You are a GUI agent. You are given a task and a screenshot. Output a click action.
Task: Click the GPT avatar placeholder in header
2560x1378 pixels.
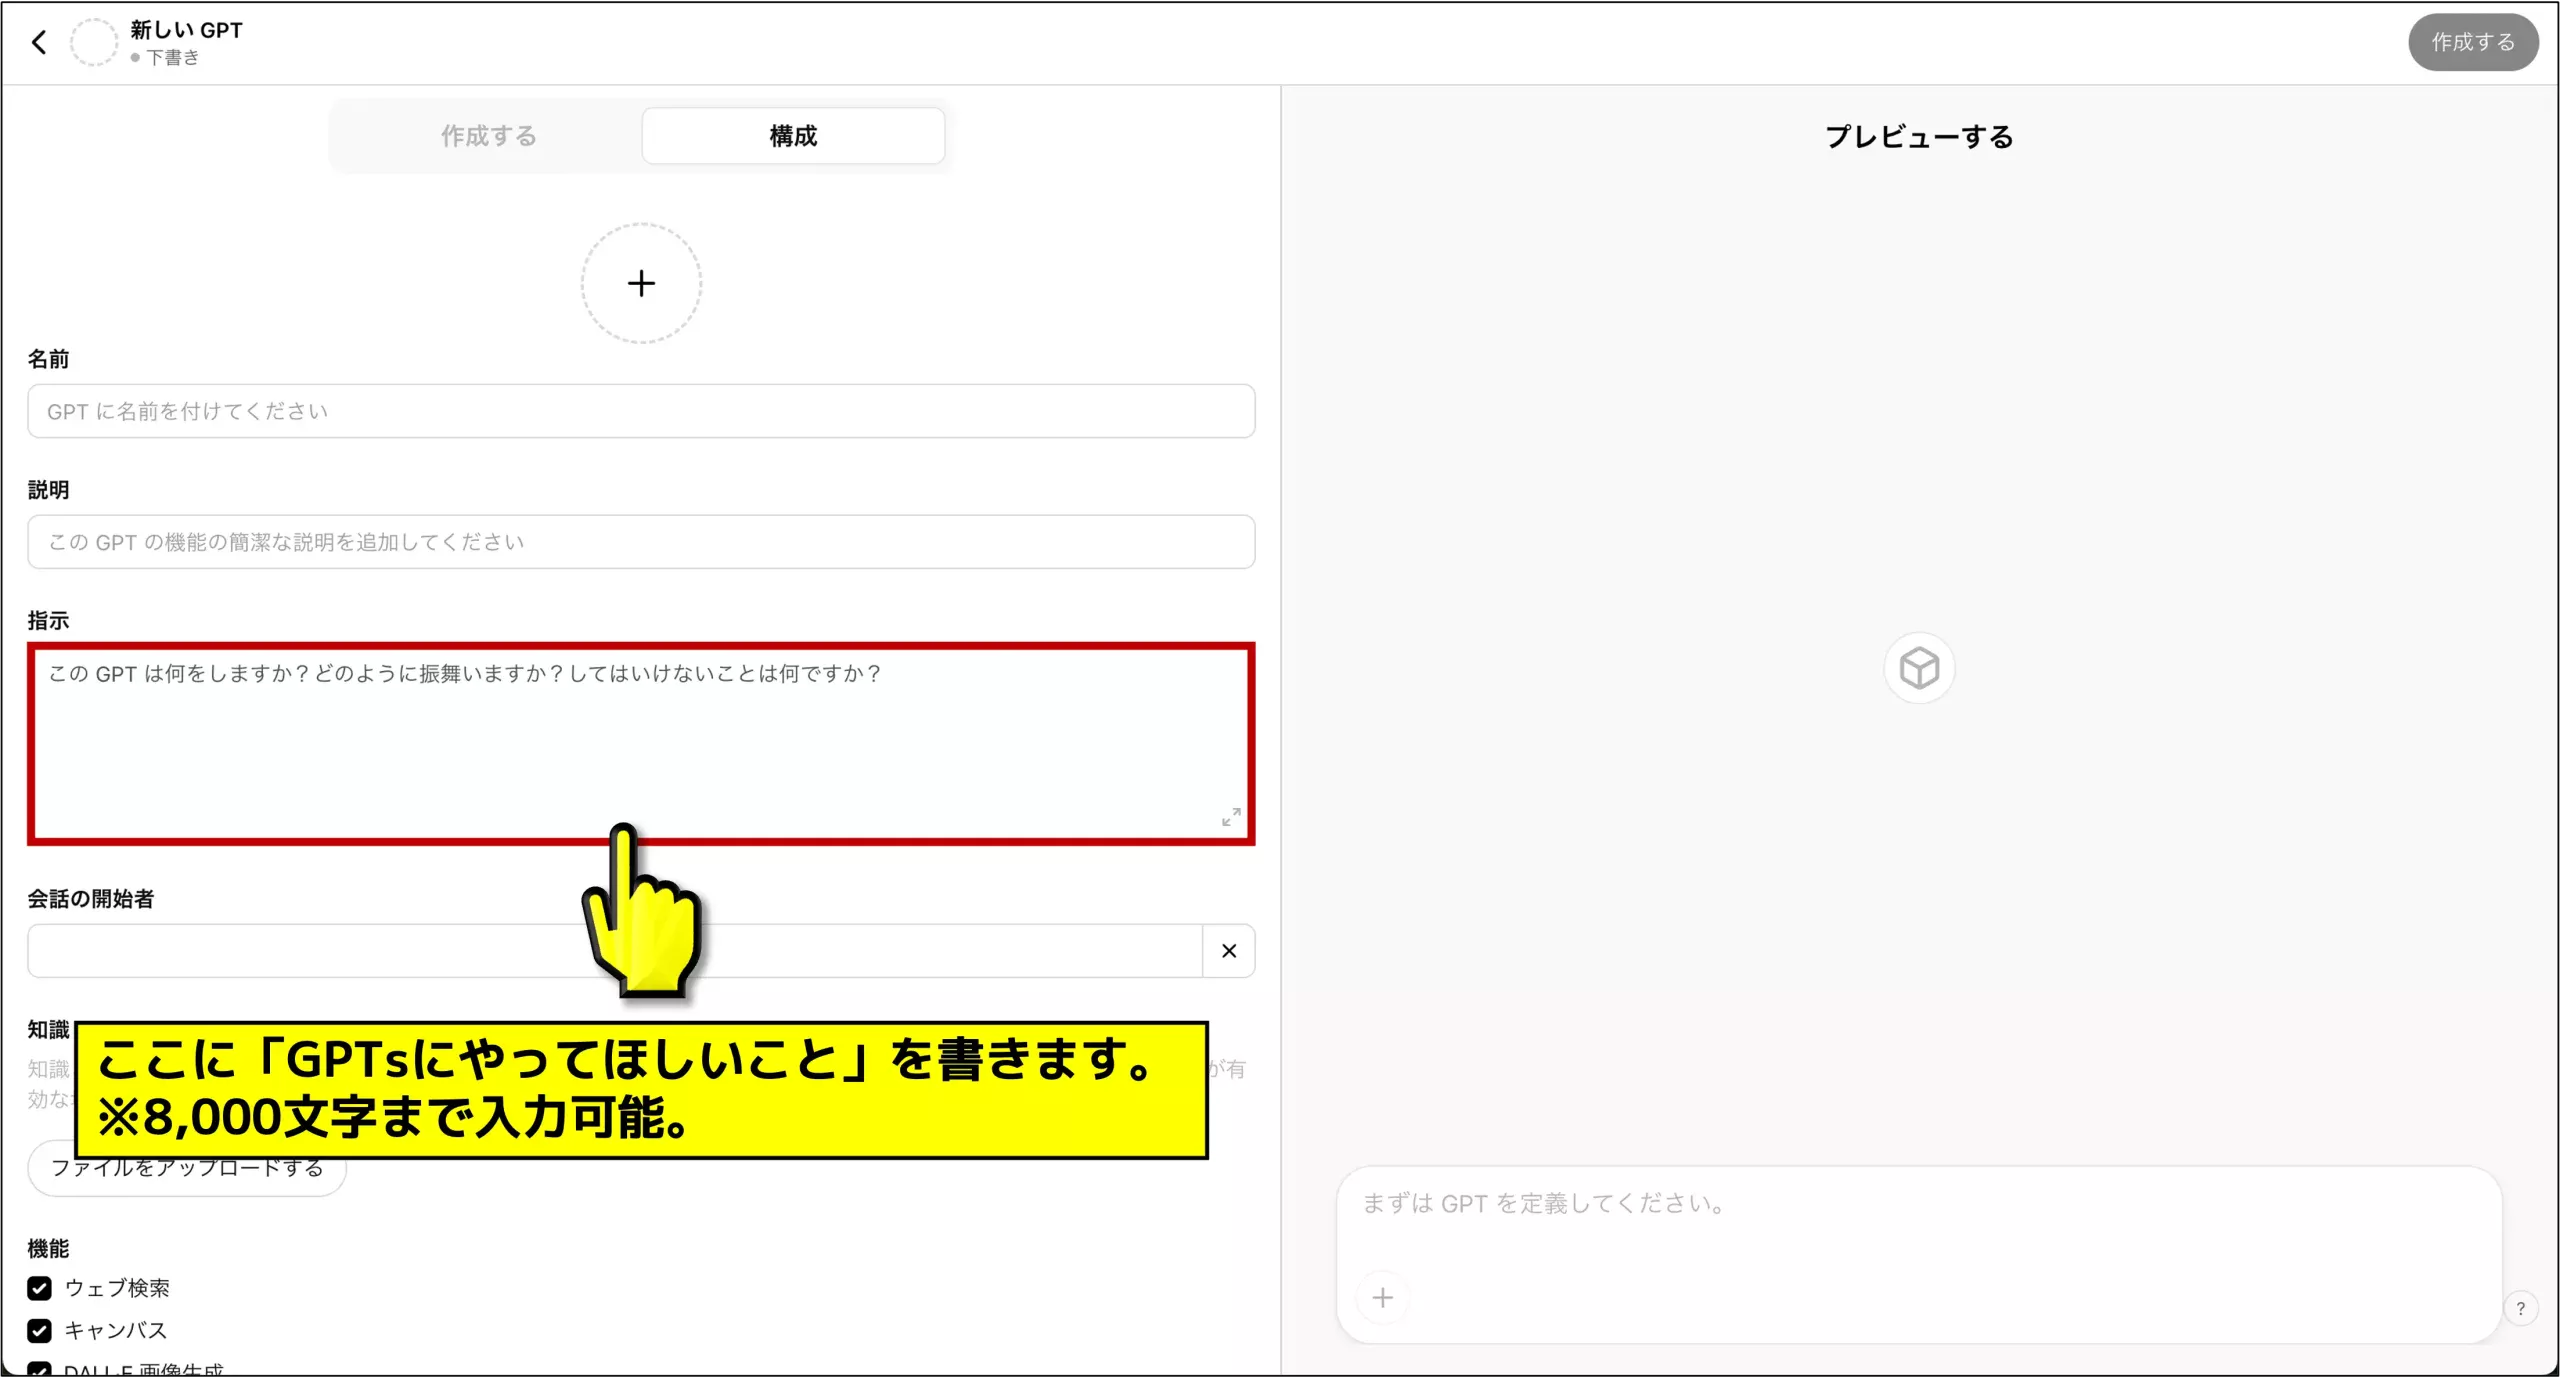(x=94, y=42)
